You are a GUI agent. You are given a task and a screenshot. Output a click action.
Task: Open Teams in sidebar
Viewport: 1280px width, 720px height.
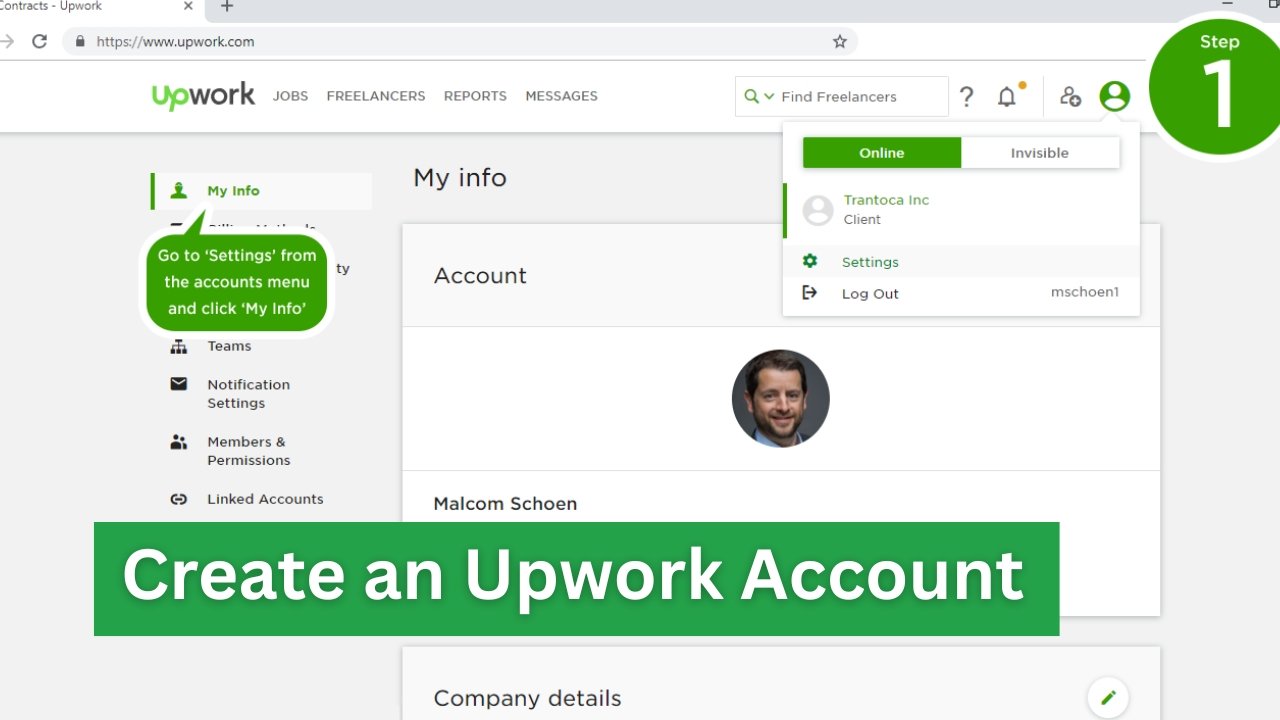pos(229,346)
